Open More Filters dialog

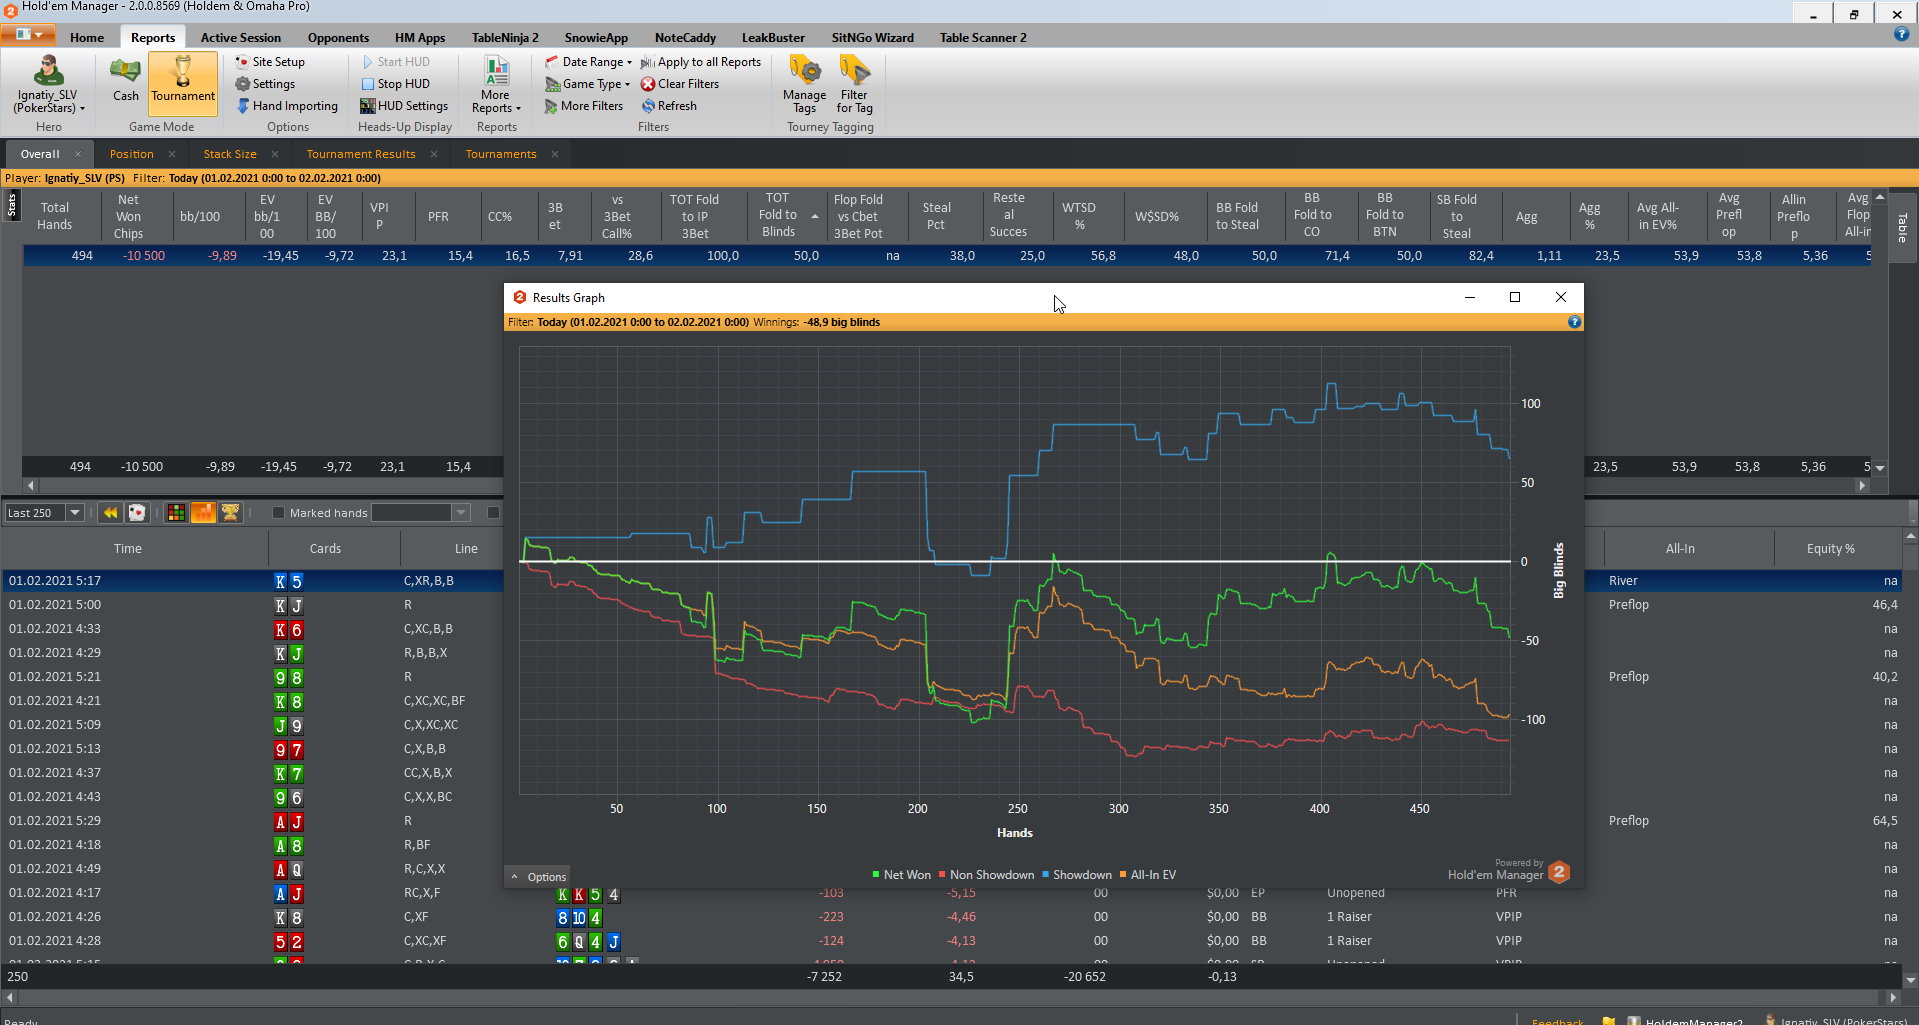coord(584,106)
